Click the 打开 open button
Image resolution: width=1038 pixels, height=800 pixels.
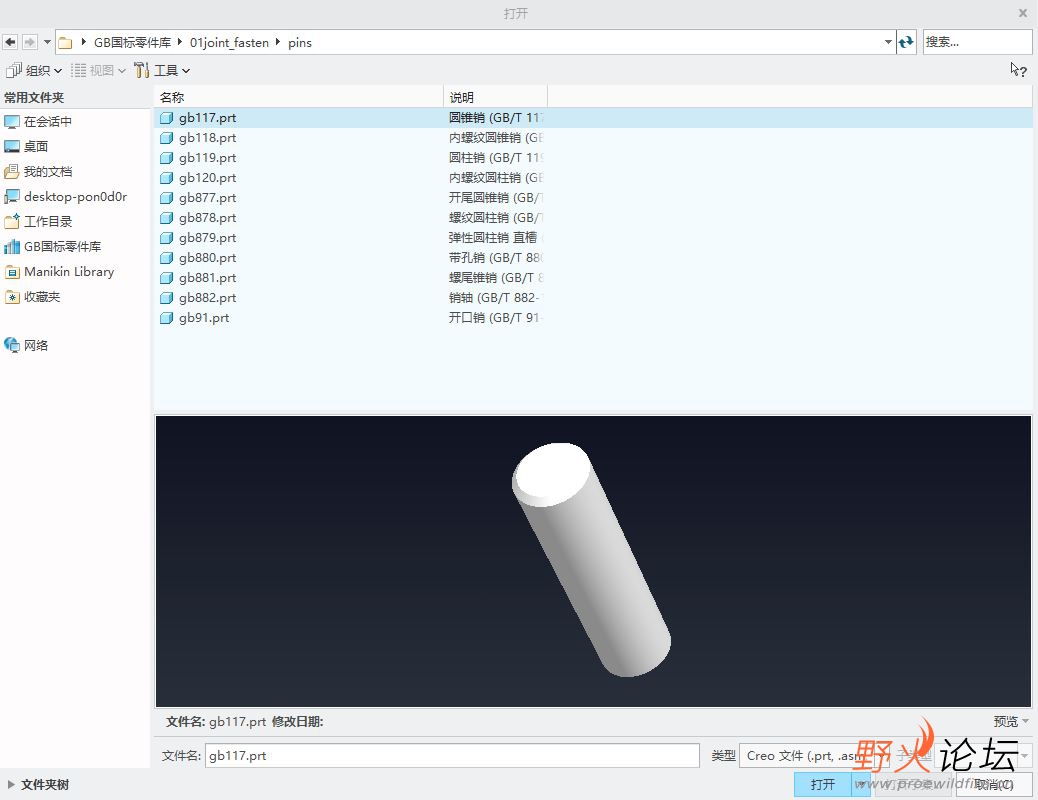click(823, 784)
